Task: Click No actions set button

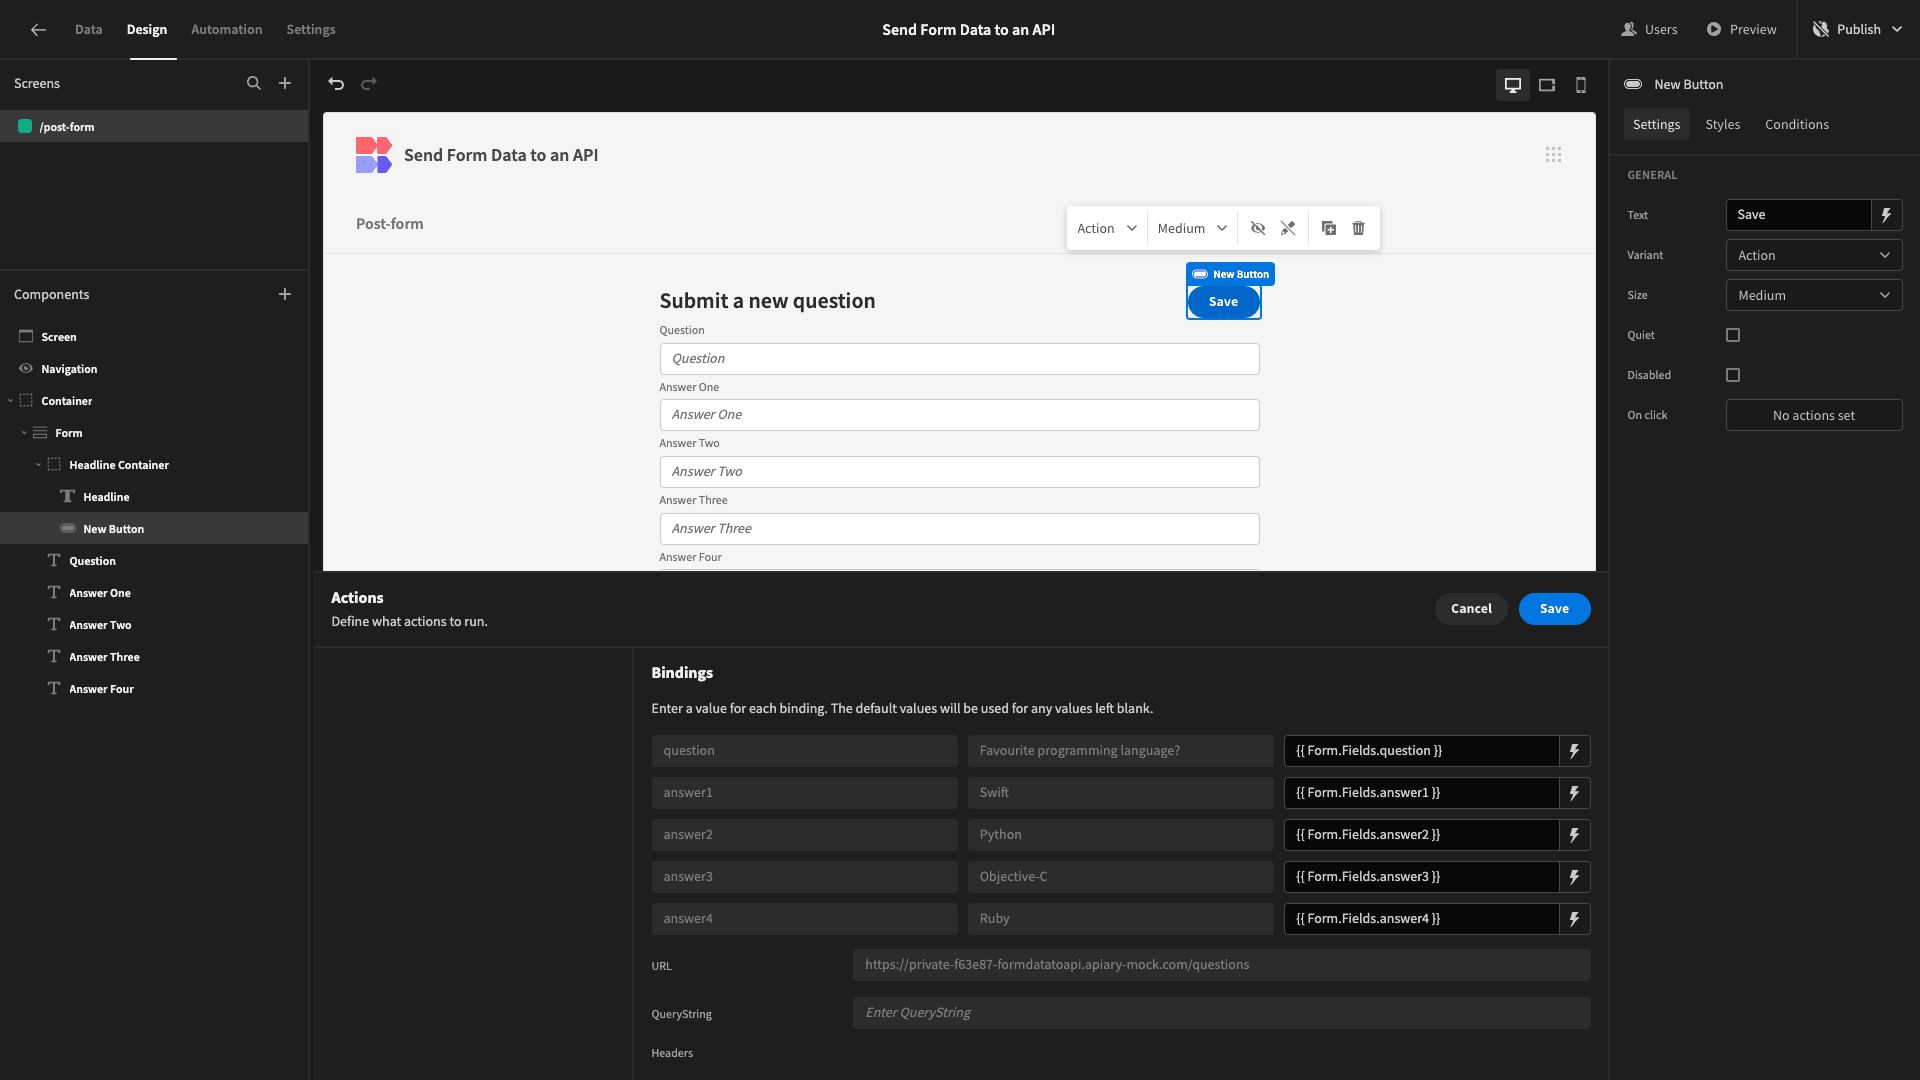Action: click(1814, 415)
